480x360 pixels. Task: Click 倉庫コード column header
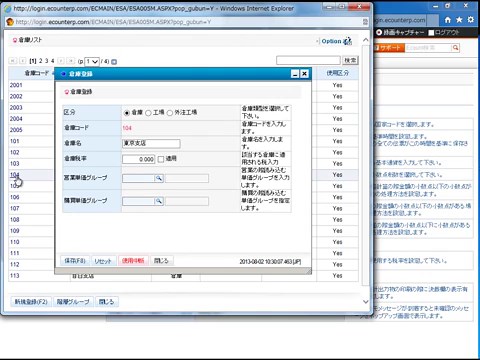point(36,73)
